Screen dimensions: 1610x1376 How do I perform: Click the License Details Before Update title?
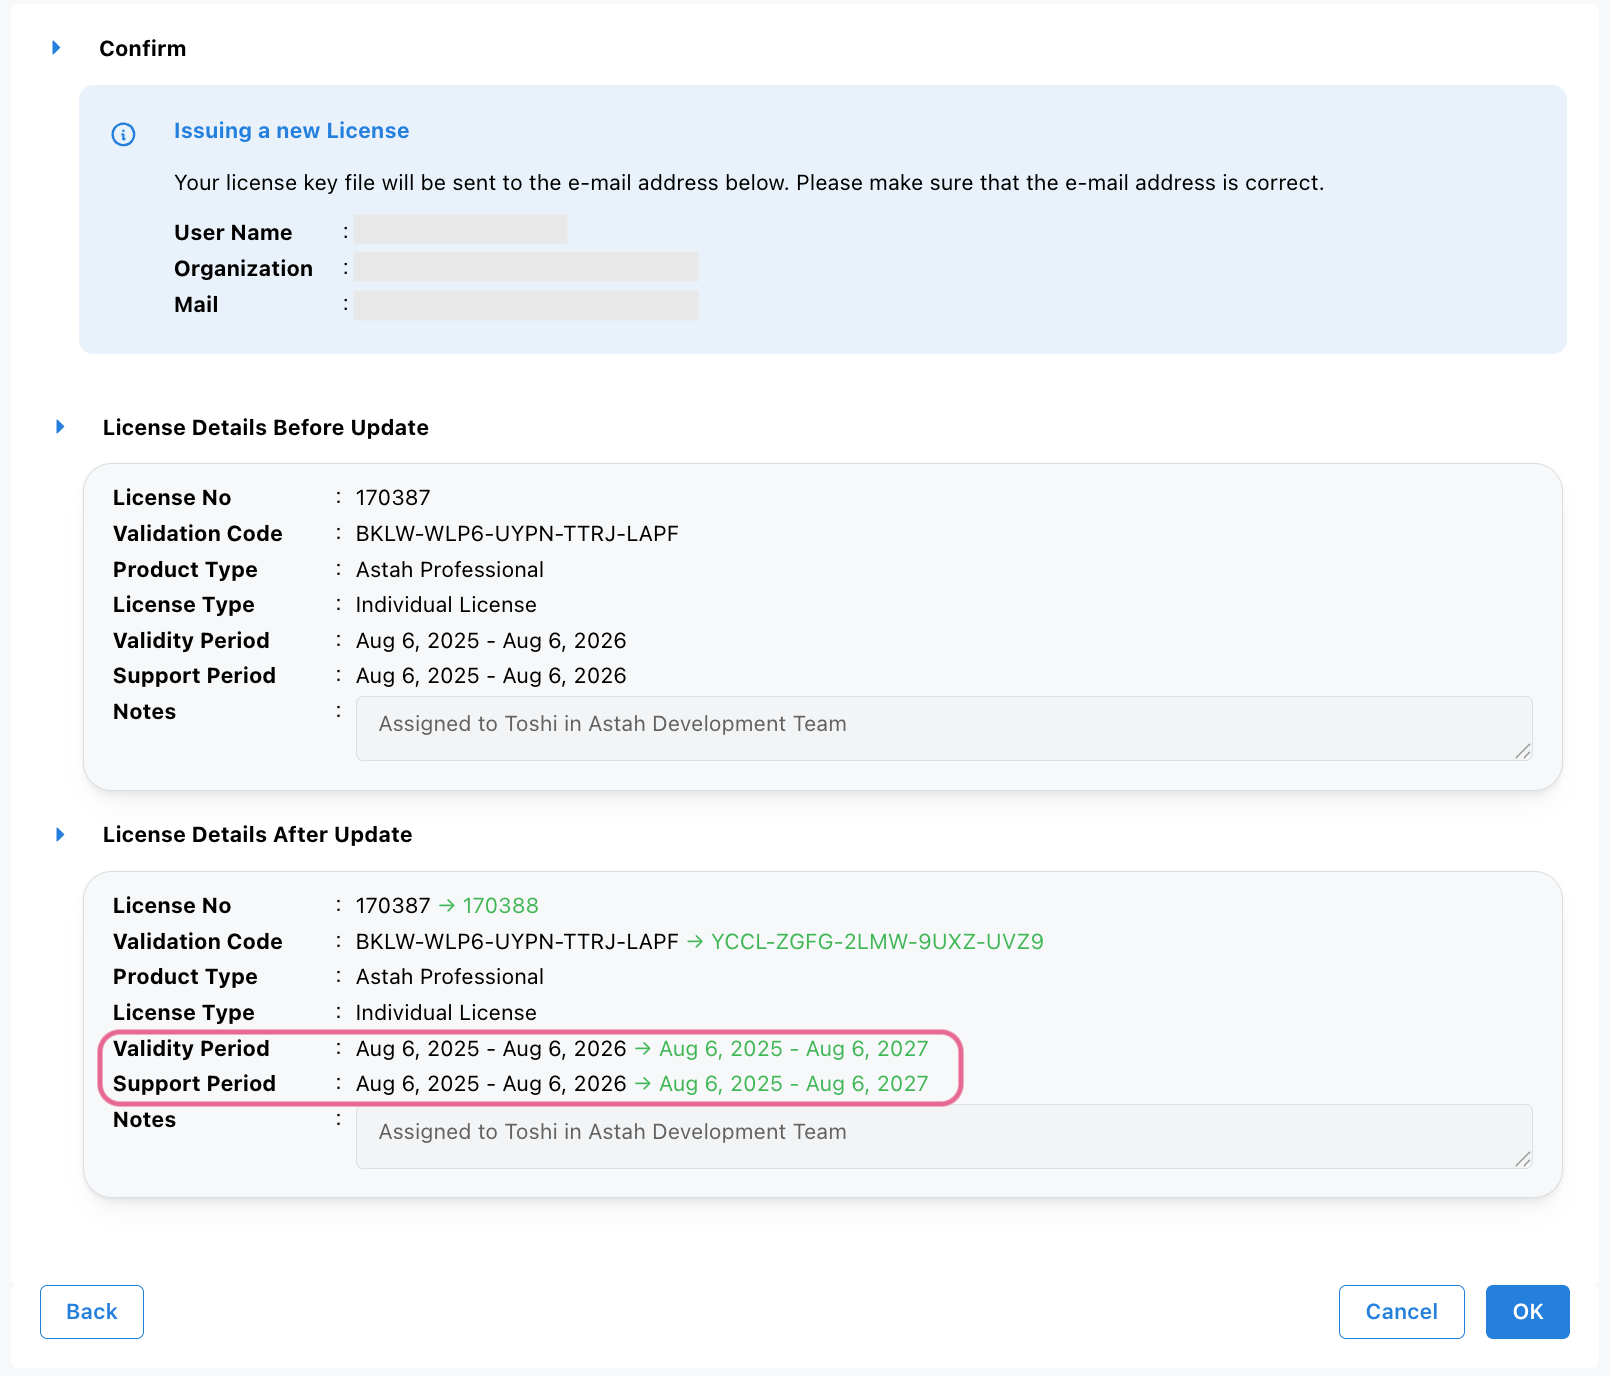[x=266, y=428]
